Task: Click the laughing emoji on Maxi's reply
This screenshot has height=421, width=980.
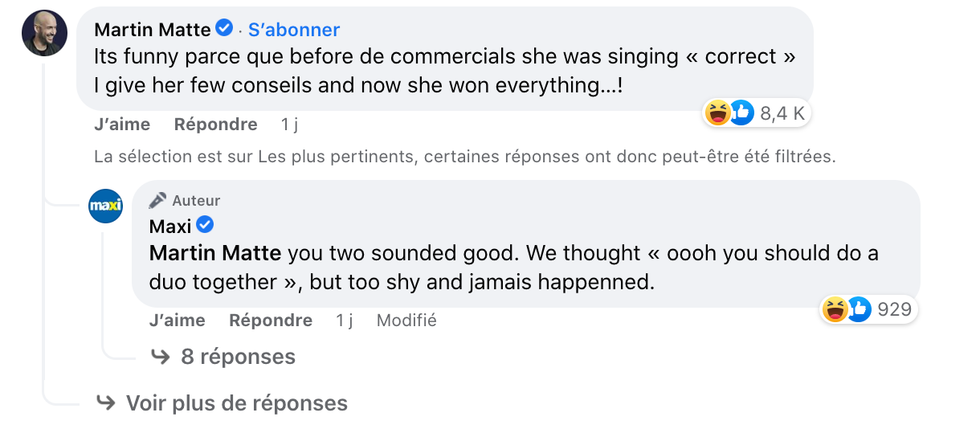Action: [x=835, y=309]
